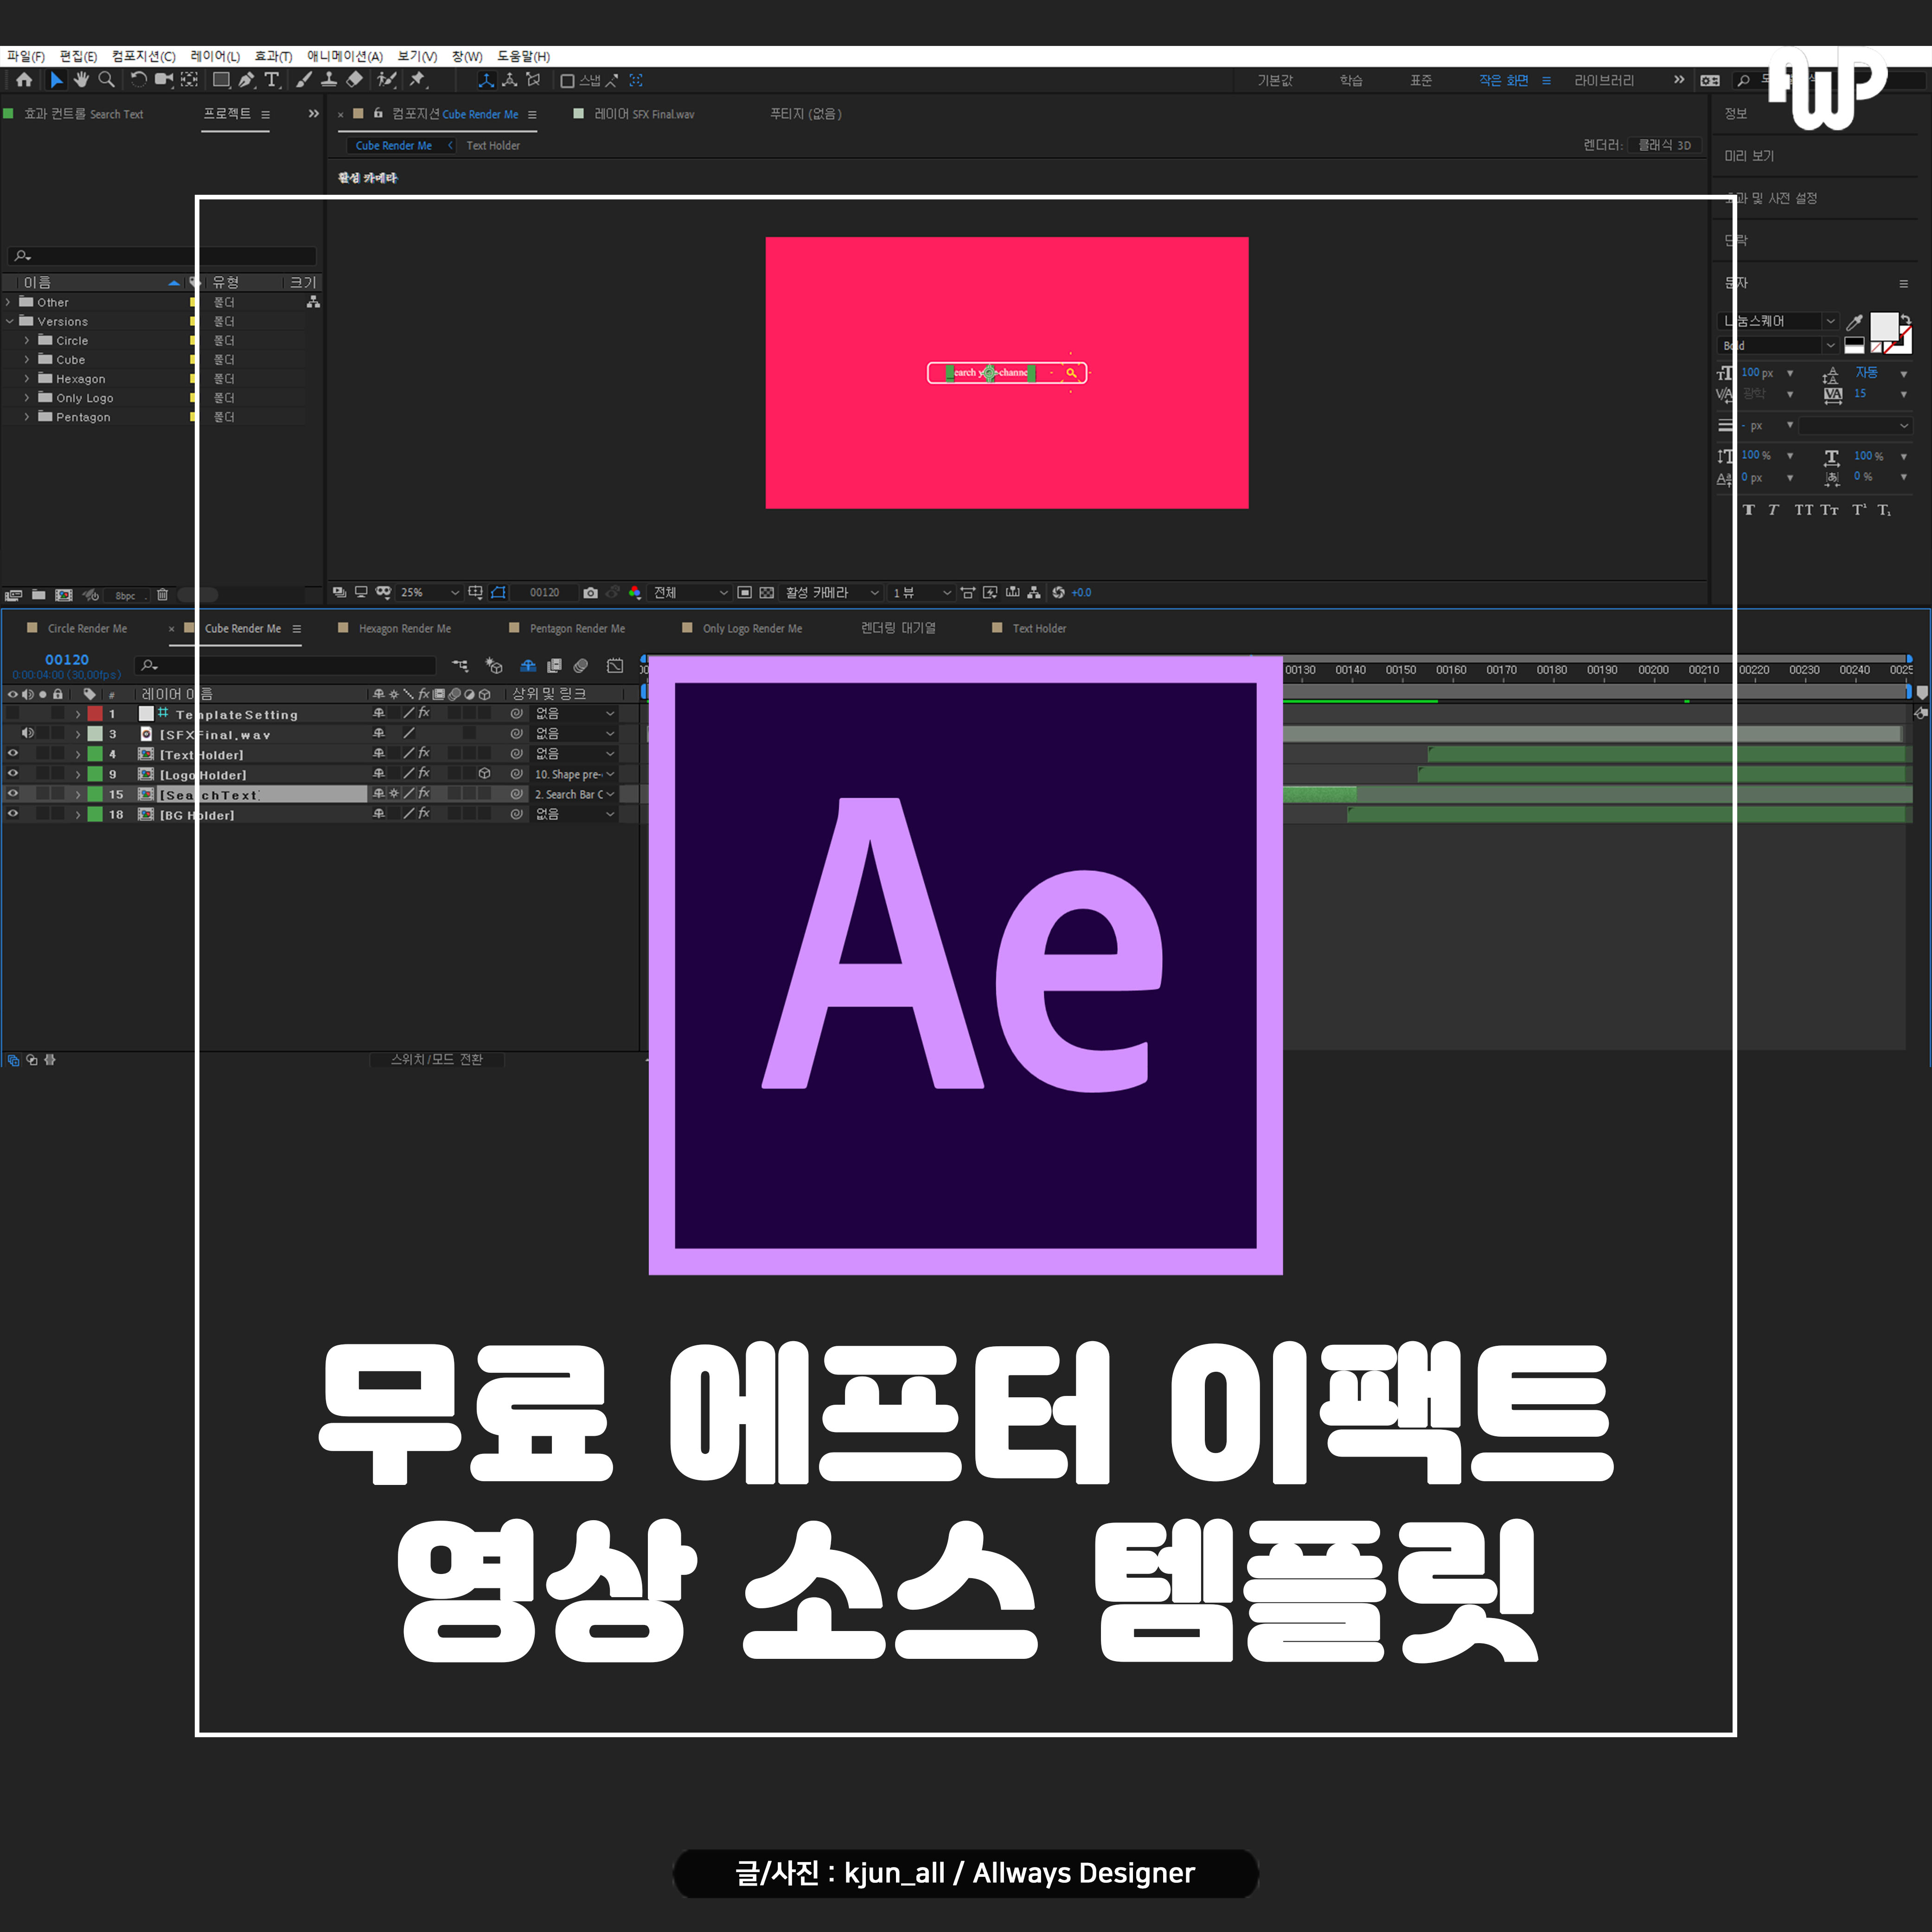Screen dimensions: 1932x1932
Task: Select the Hand tool
Action: pyautogui.click(x=81, y=80)
